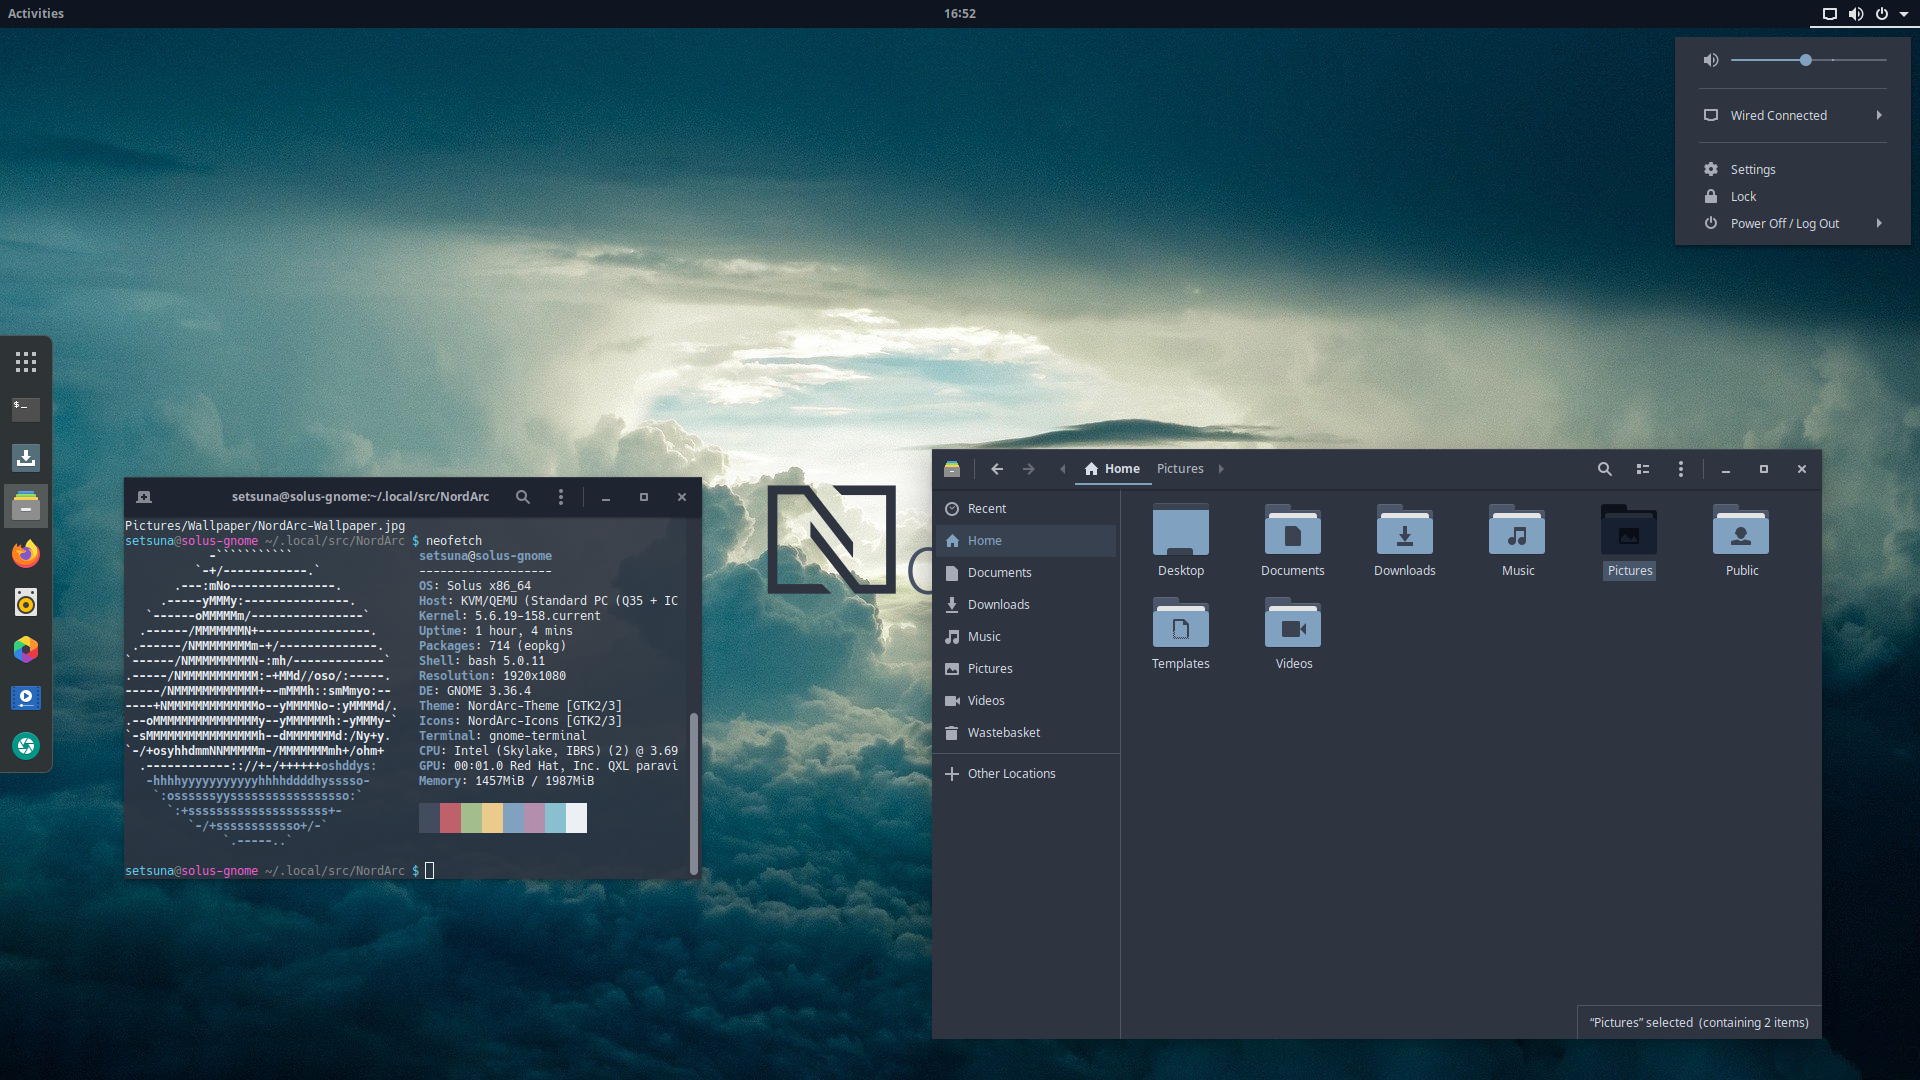Open the terminal's new tab button
1920x1080 pixels.
[x=144, y=497]
